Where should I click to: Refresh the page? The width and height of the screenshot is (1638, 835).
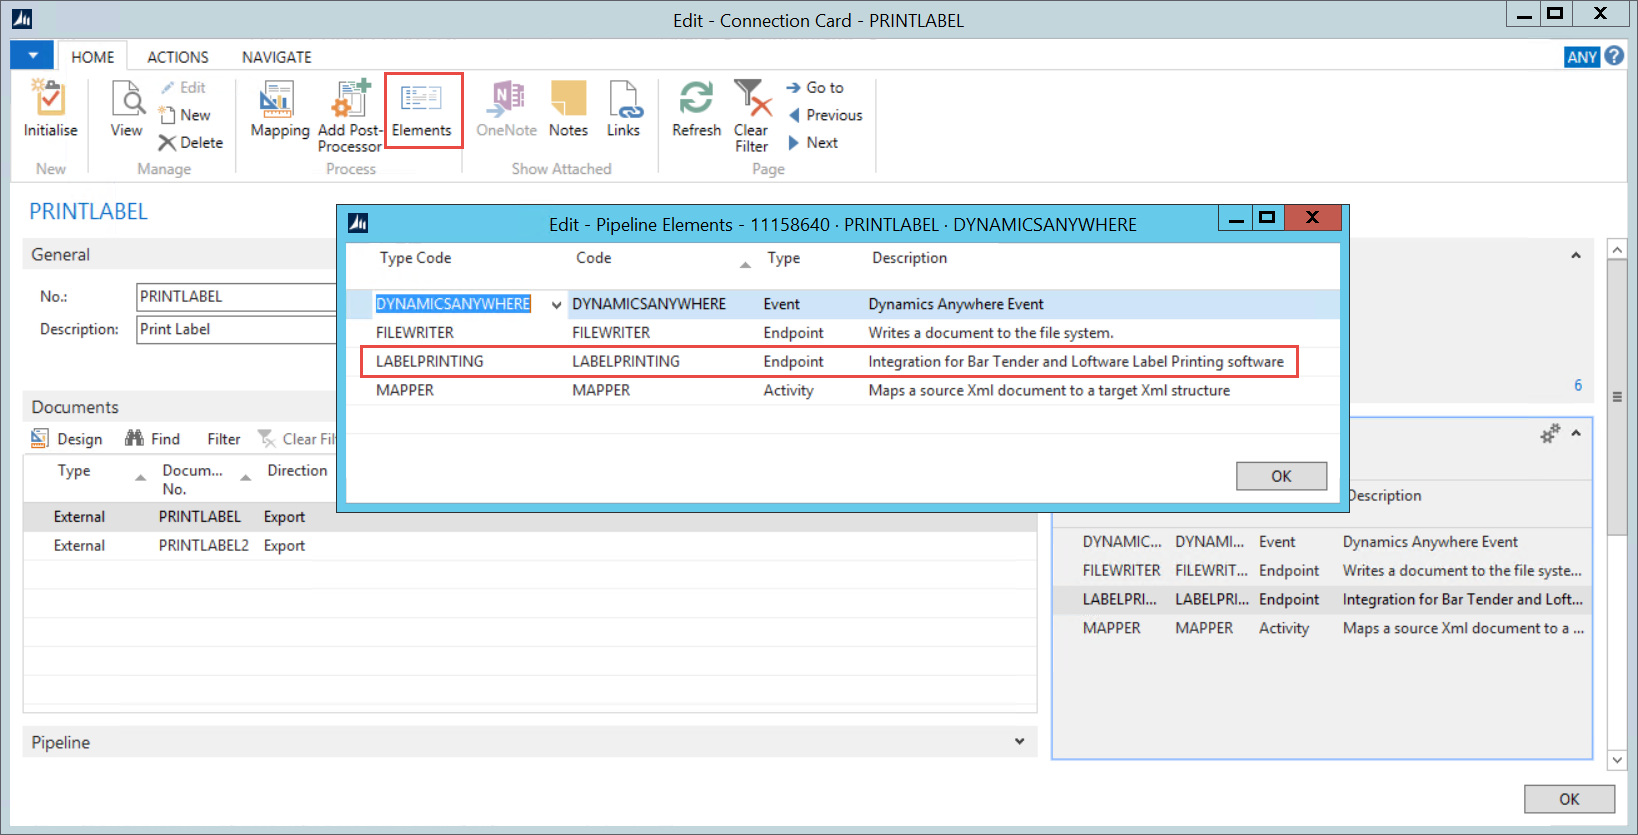point(696,110)
